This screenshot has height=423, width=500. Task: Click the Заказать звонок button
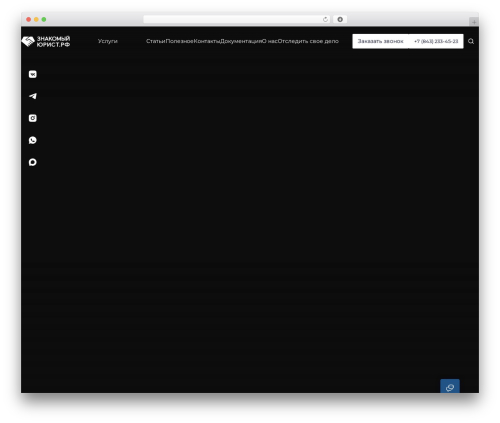(380, 41)
